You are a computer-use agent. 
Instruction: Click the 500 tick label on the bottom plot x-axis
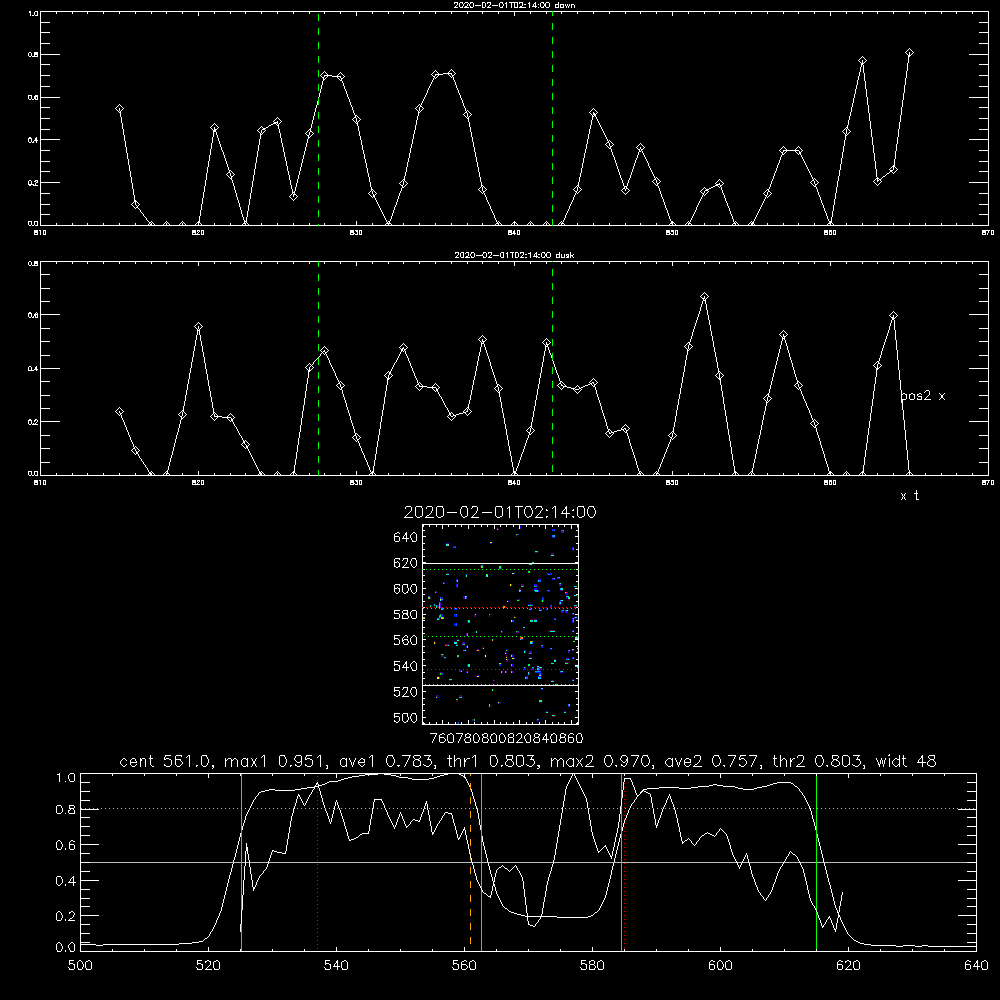[80, 966]
